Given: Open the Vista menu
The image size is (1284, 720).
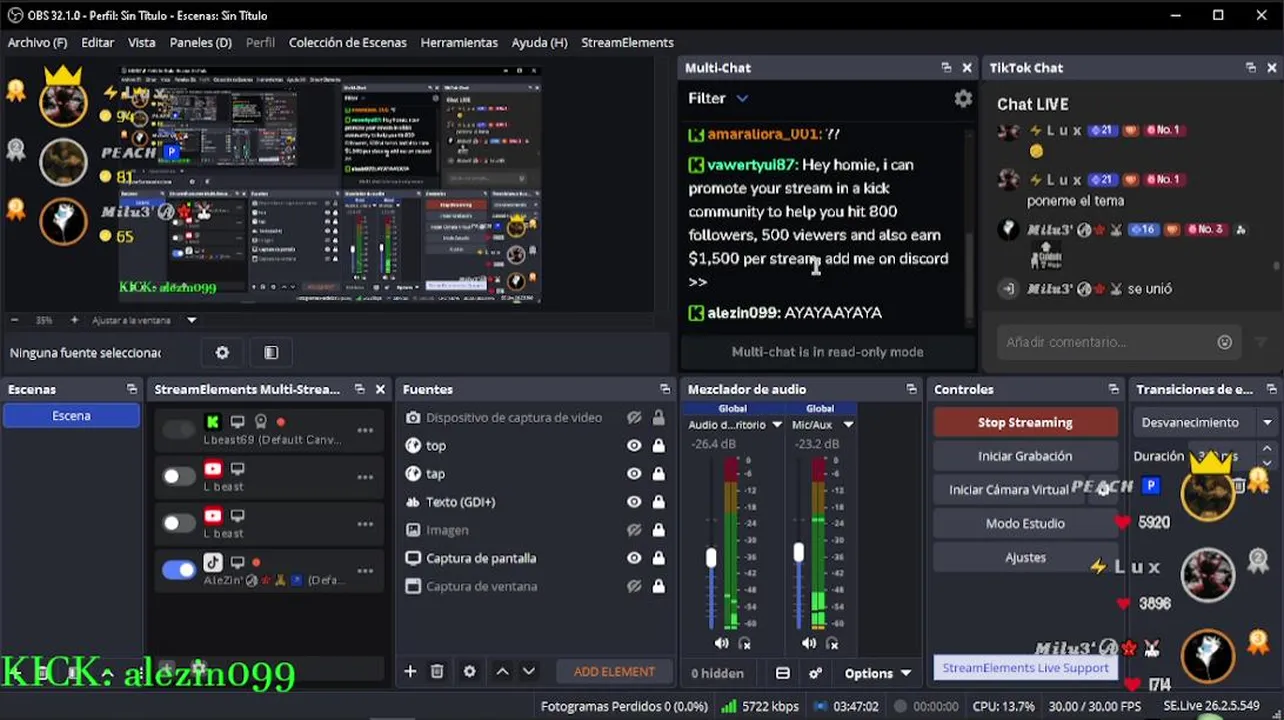Looking at the screenshot, I should click(x=141, y=42).
